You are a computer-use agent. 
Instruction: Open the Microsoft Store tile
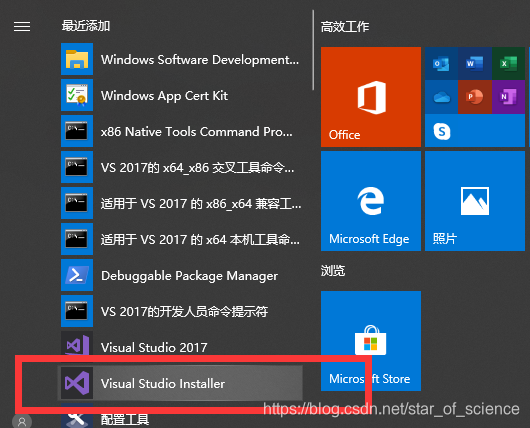[x=371, y=341]
